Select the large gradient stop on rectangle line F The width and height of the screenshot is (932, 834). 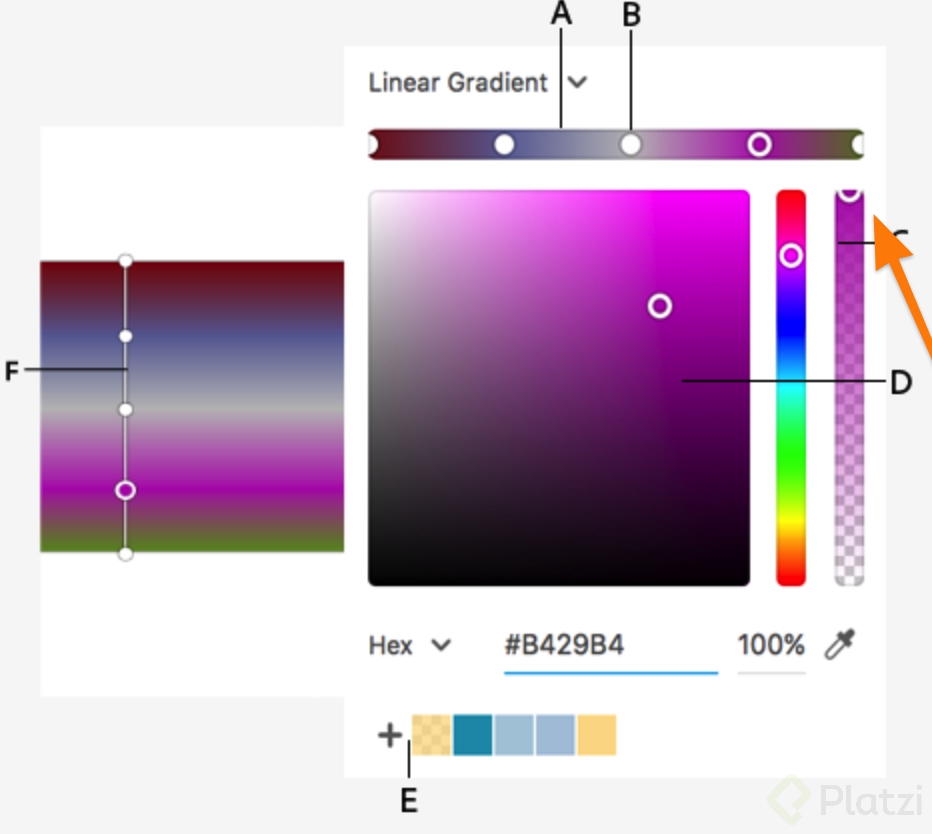[x=124, y=490]
